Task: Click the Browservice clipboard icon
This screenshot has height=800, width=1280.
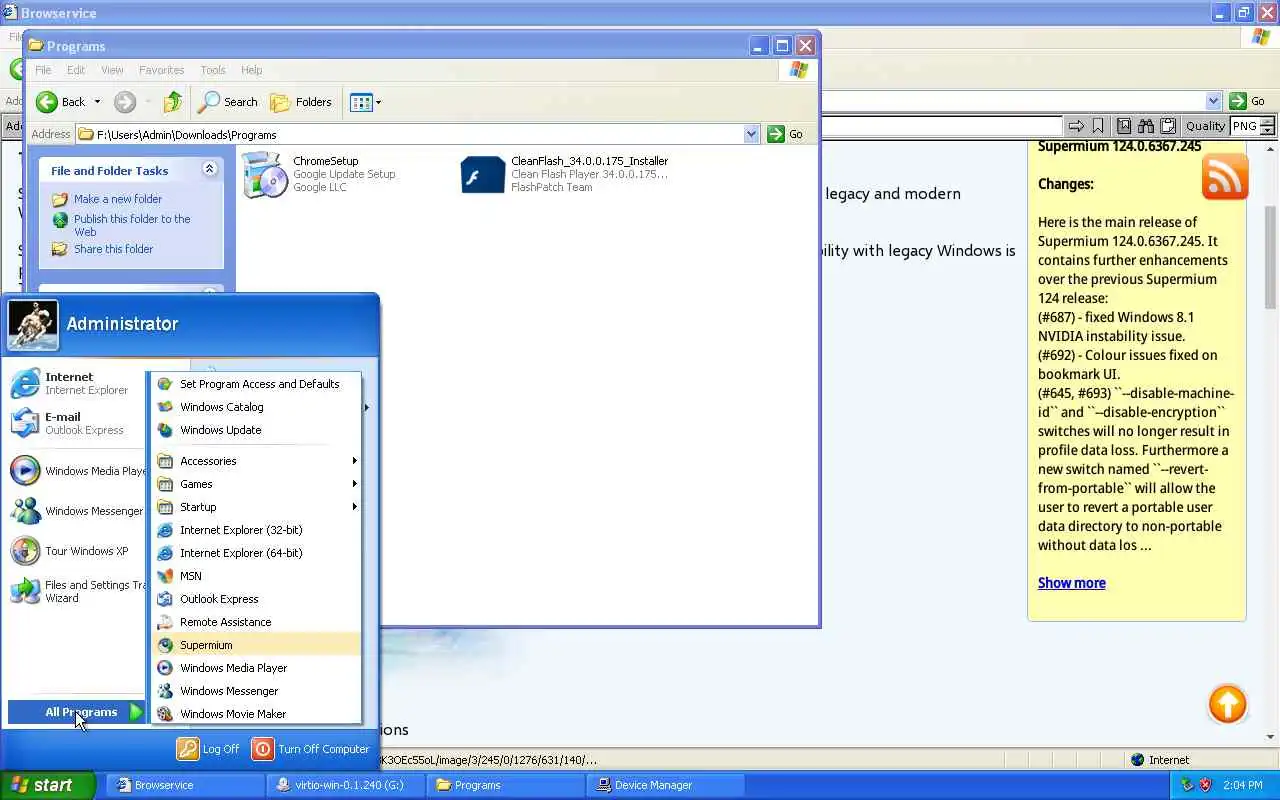Action: [x=1168, y=126]
